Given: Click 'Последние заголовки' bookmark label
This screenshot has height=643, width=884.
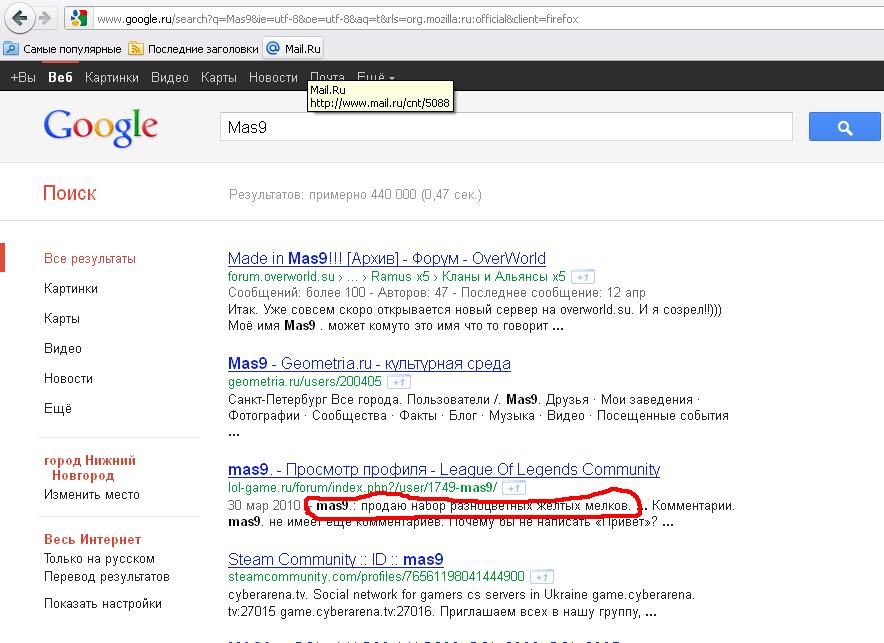Looking at the screenshot, I should click(x=203, y=49).
